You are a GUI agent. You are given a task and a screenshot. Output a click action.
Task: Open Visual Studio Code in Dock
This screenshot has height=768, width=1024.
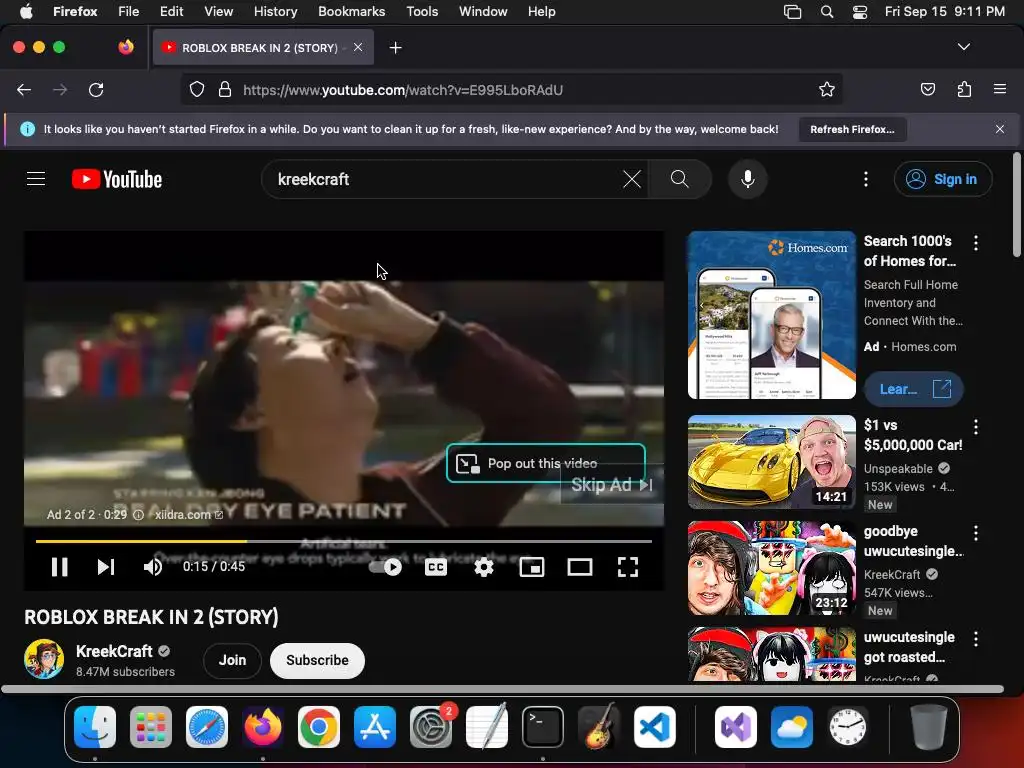655,726
